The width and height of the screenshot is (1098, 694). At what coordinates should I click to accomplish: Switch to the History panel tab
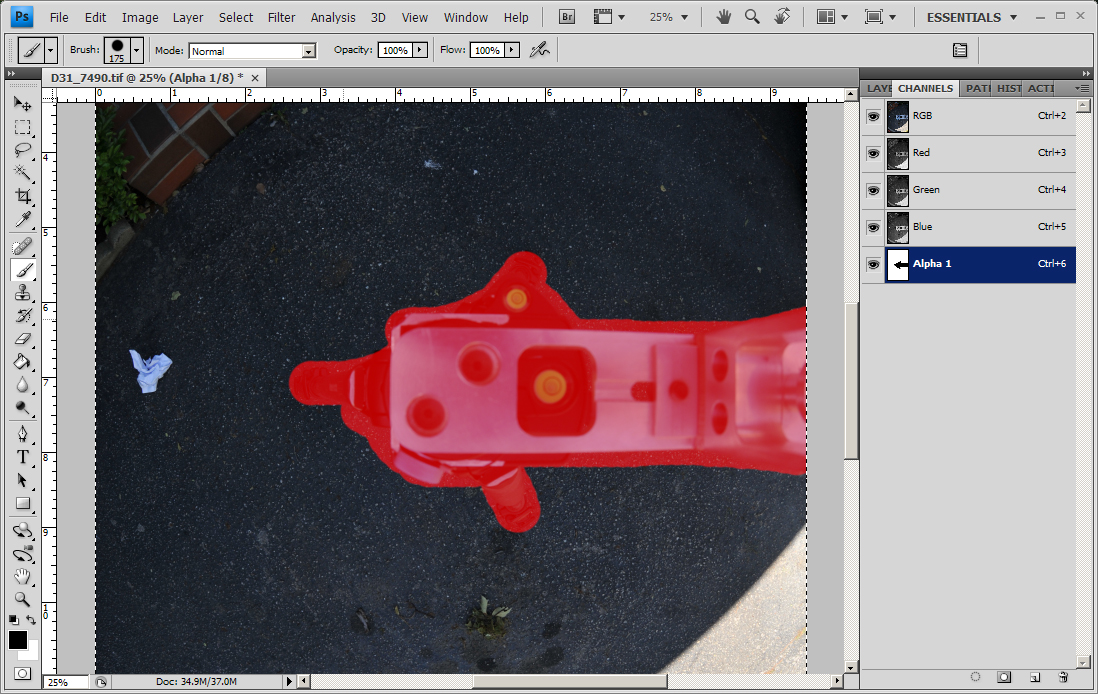coord(1008,88)
